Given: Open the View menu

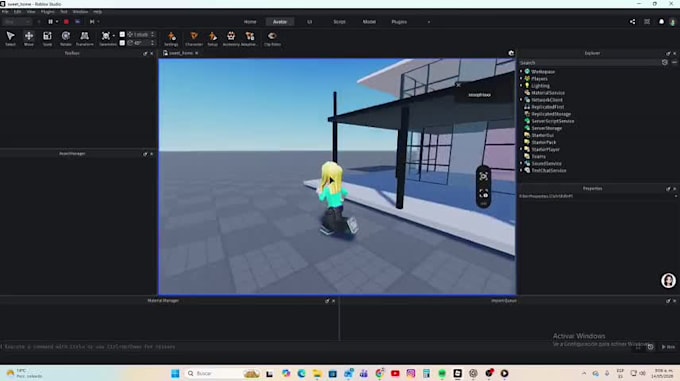Looking at the screenshot, I should (31, 12).
